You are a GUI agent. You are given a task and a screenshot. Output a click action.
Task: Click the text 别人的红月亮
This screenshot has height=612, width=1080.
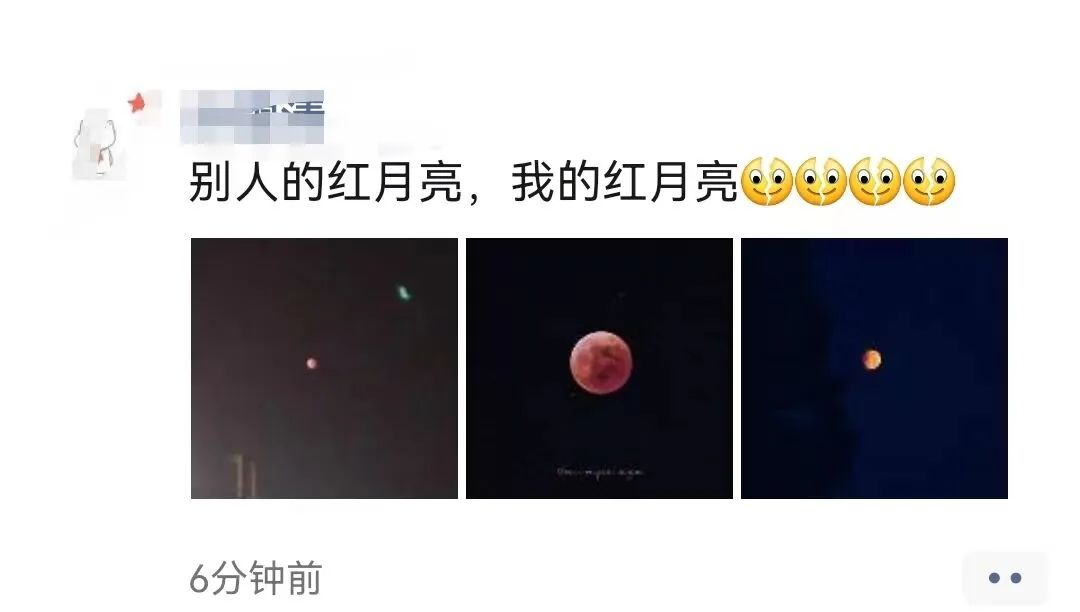(325, 182)
